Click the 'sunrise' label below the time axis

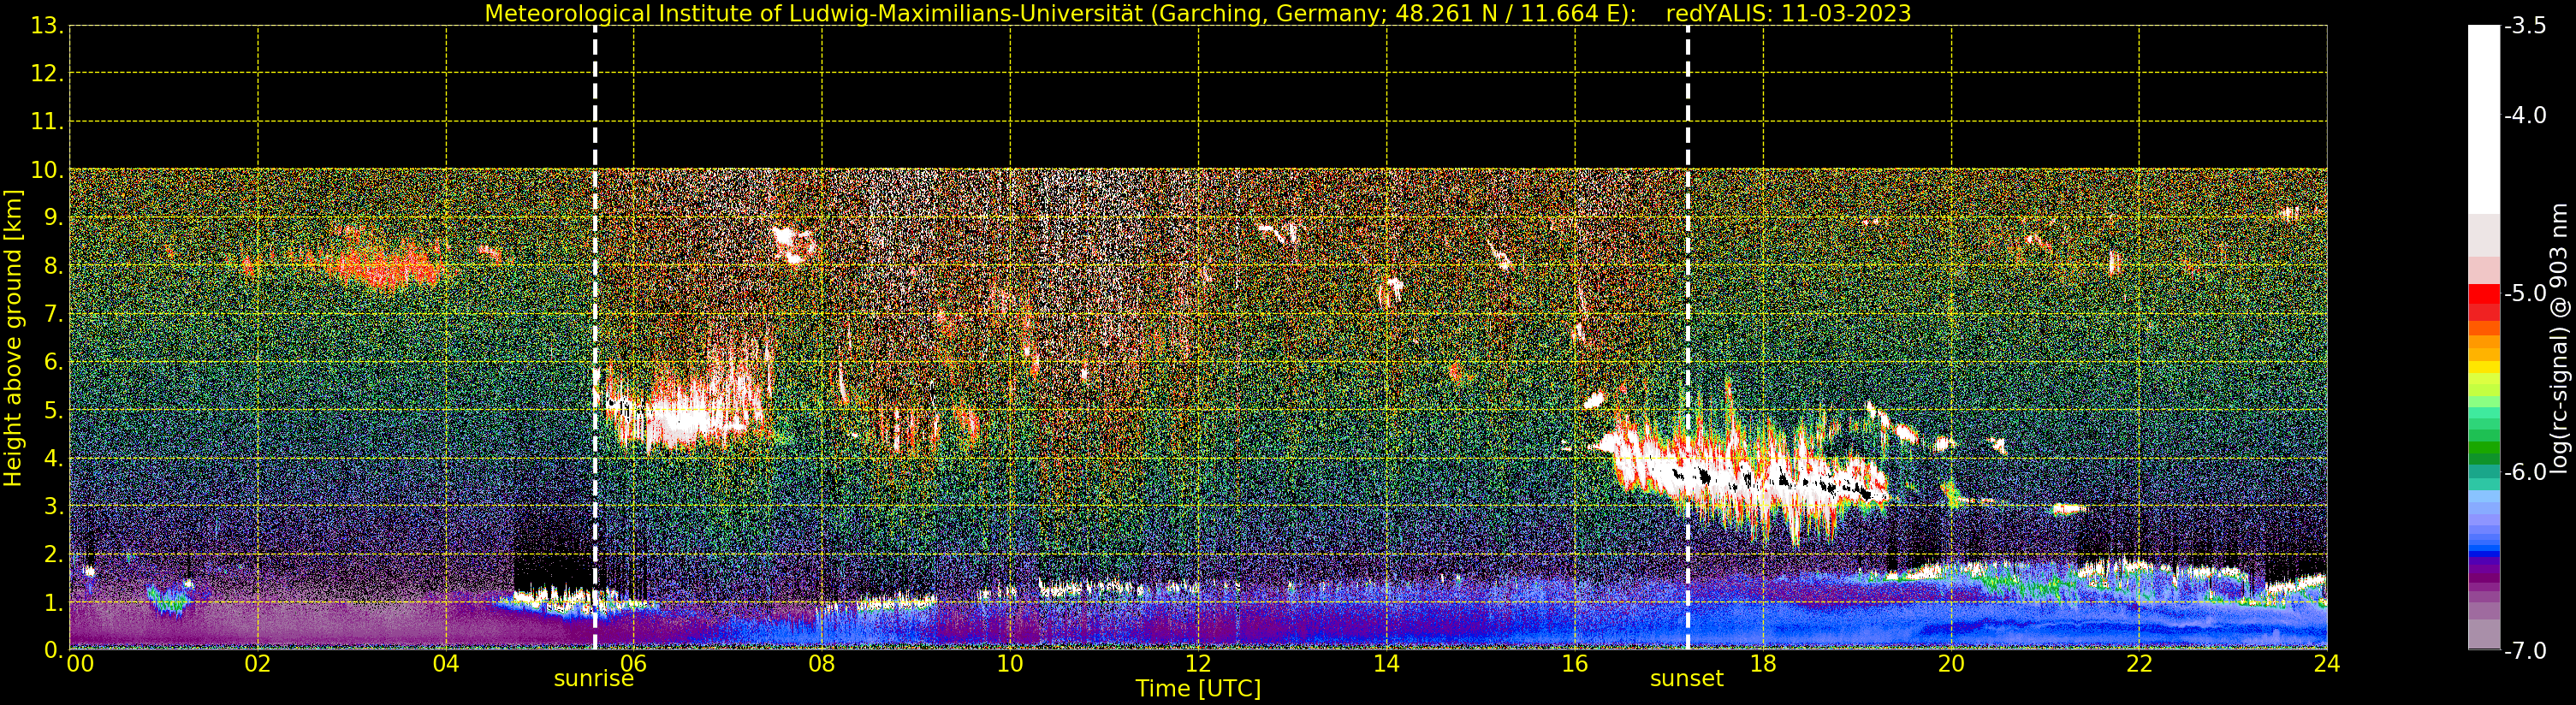click(x=594, y=679)
